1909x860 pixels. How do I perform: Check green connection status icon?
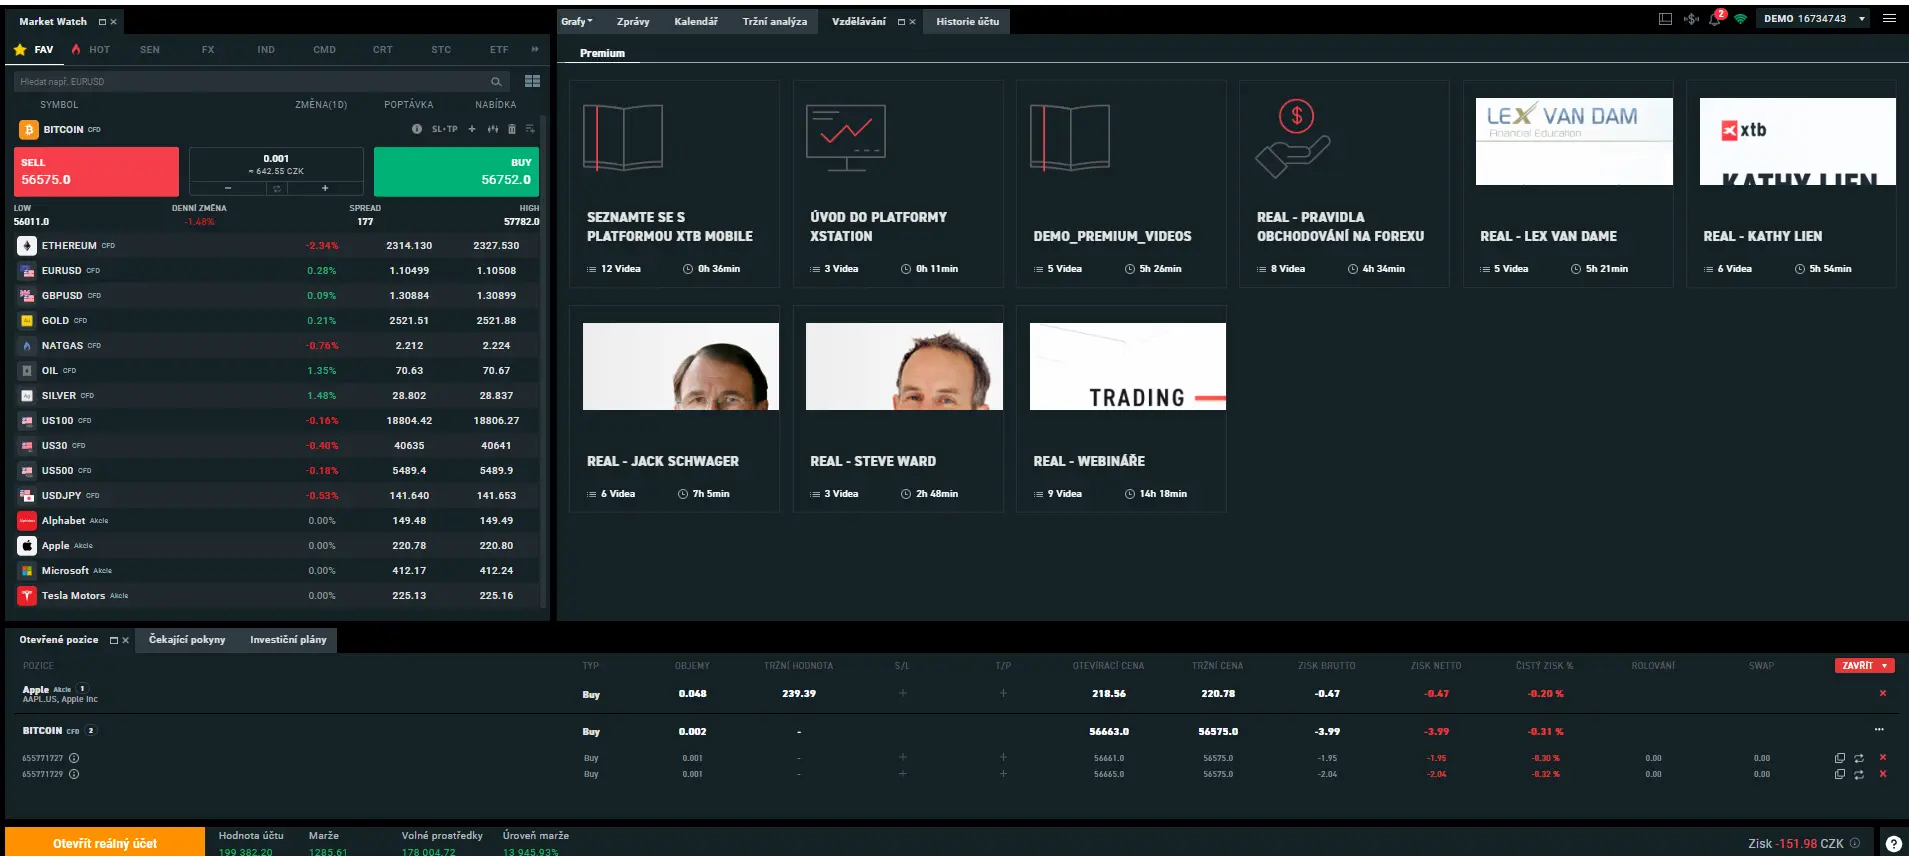click(x=1741, y=19)
